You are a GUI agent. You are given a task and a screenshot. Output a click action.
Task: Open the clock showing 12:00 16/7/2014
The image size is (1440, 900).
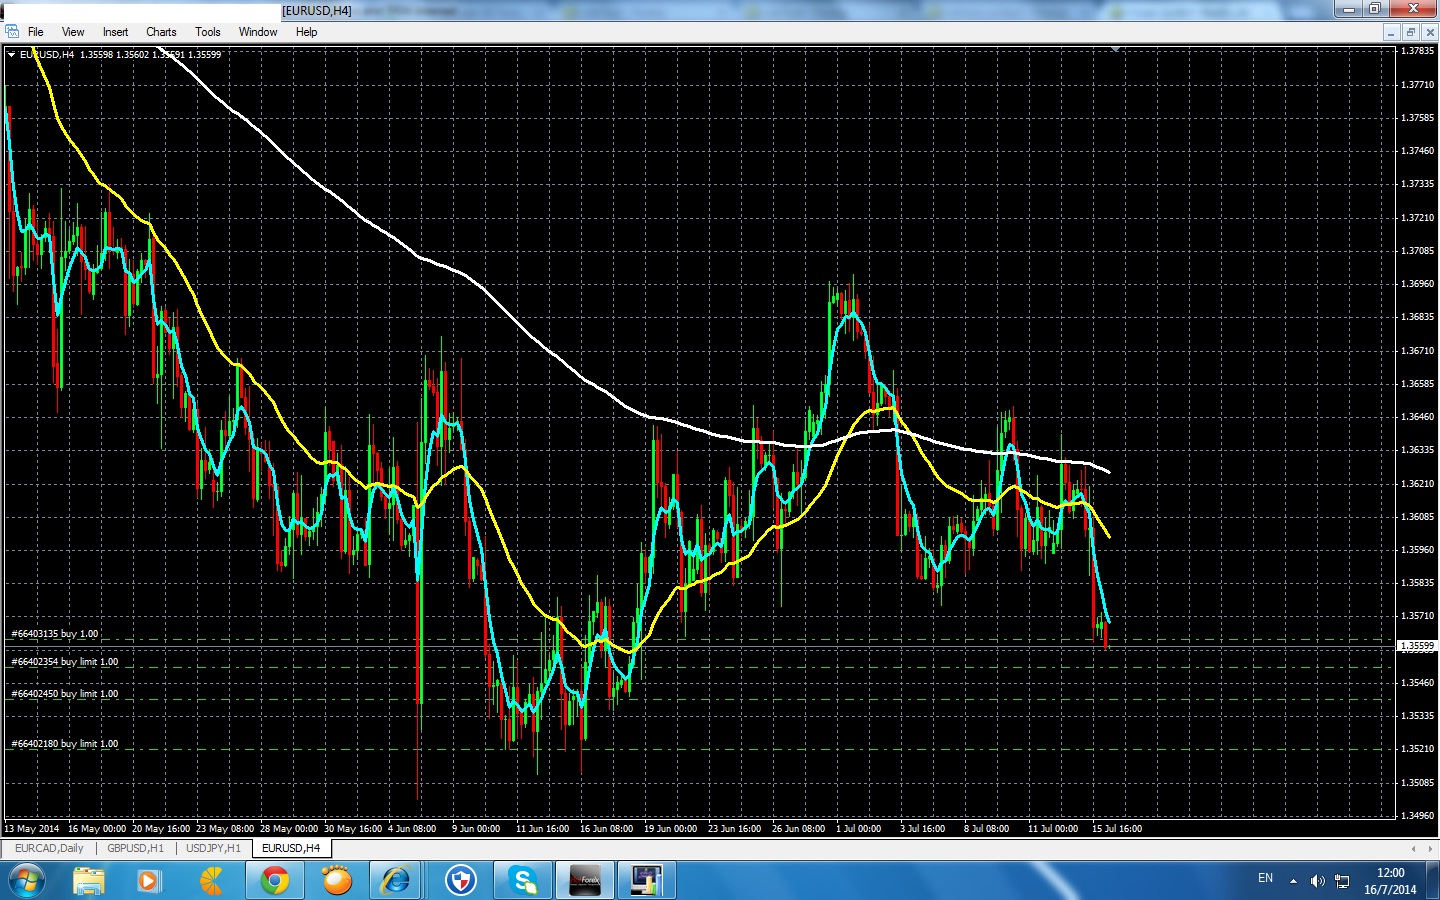(1390, 881)
